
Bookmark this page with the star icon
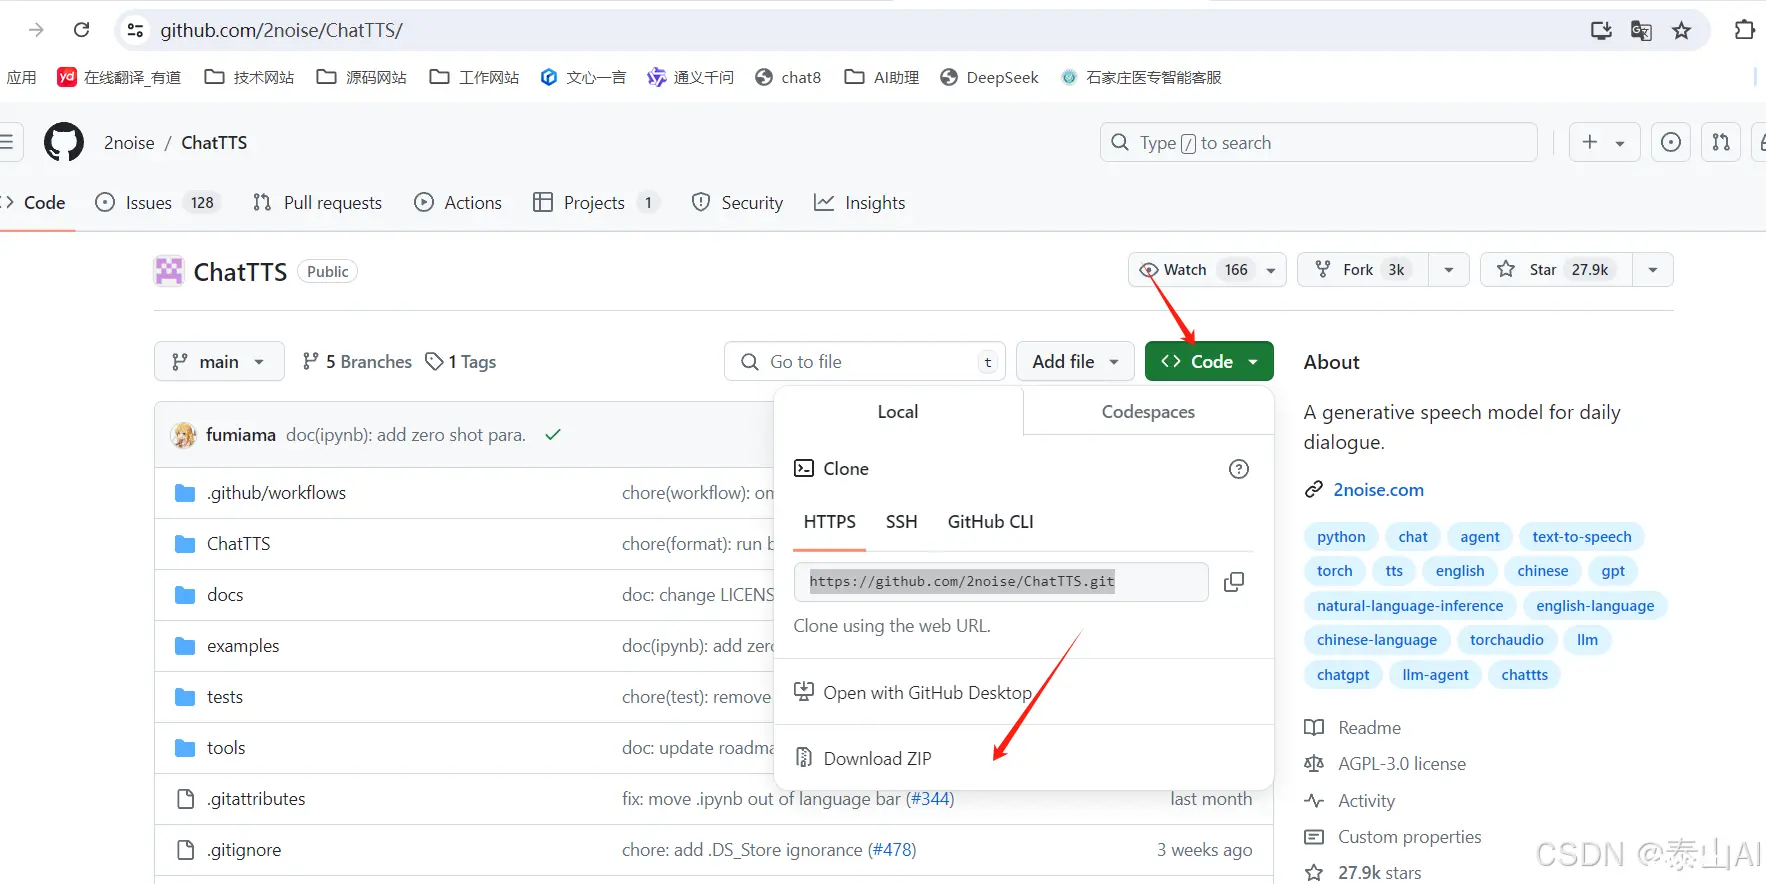tap(1682, 30)
